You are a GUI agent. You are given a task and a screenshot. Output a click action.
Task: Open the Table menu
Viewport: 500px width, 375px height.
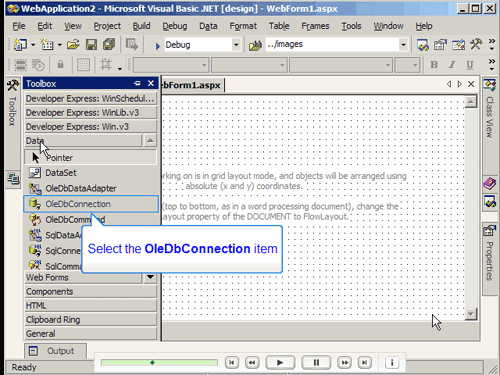(x=279, y=26)
